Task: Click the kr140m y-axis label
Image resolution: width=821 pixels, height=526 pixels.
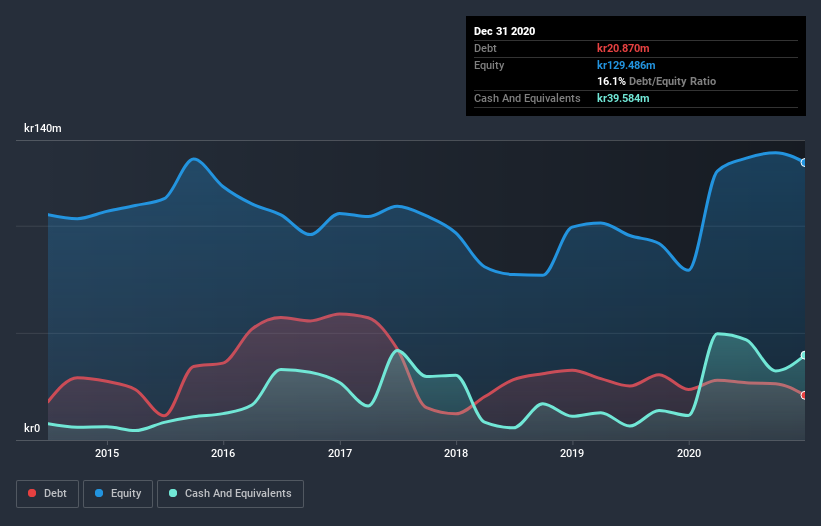Action: pyautogui.click(x=42, y=128)
